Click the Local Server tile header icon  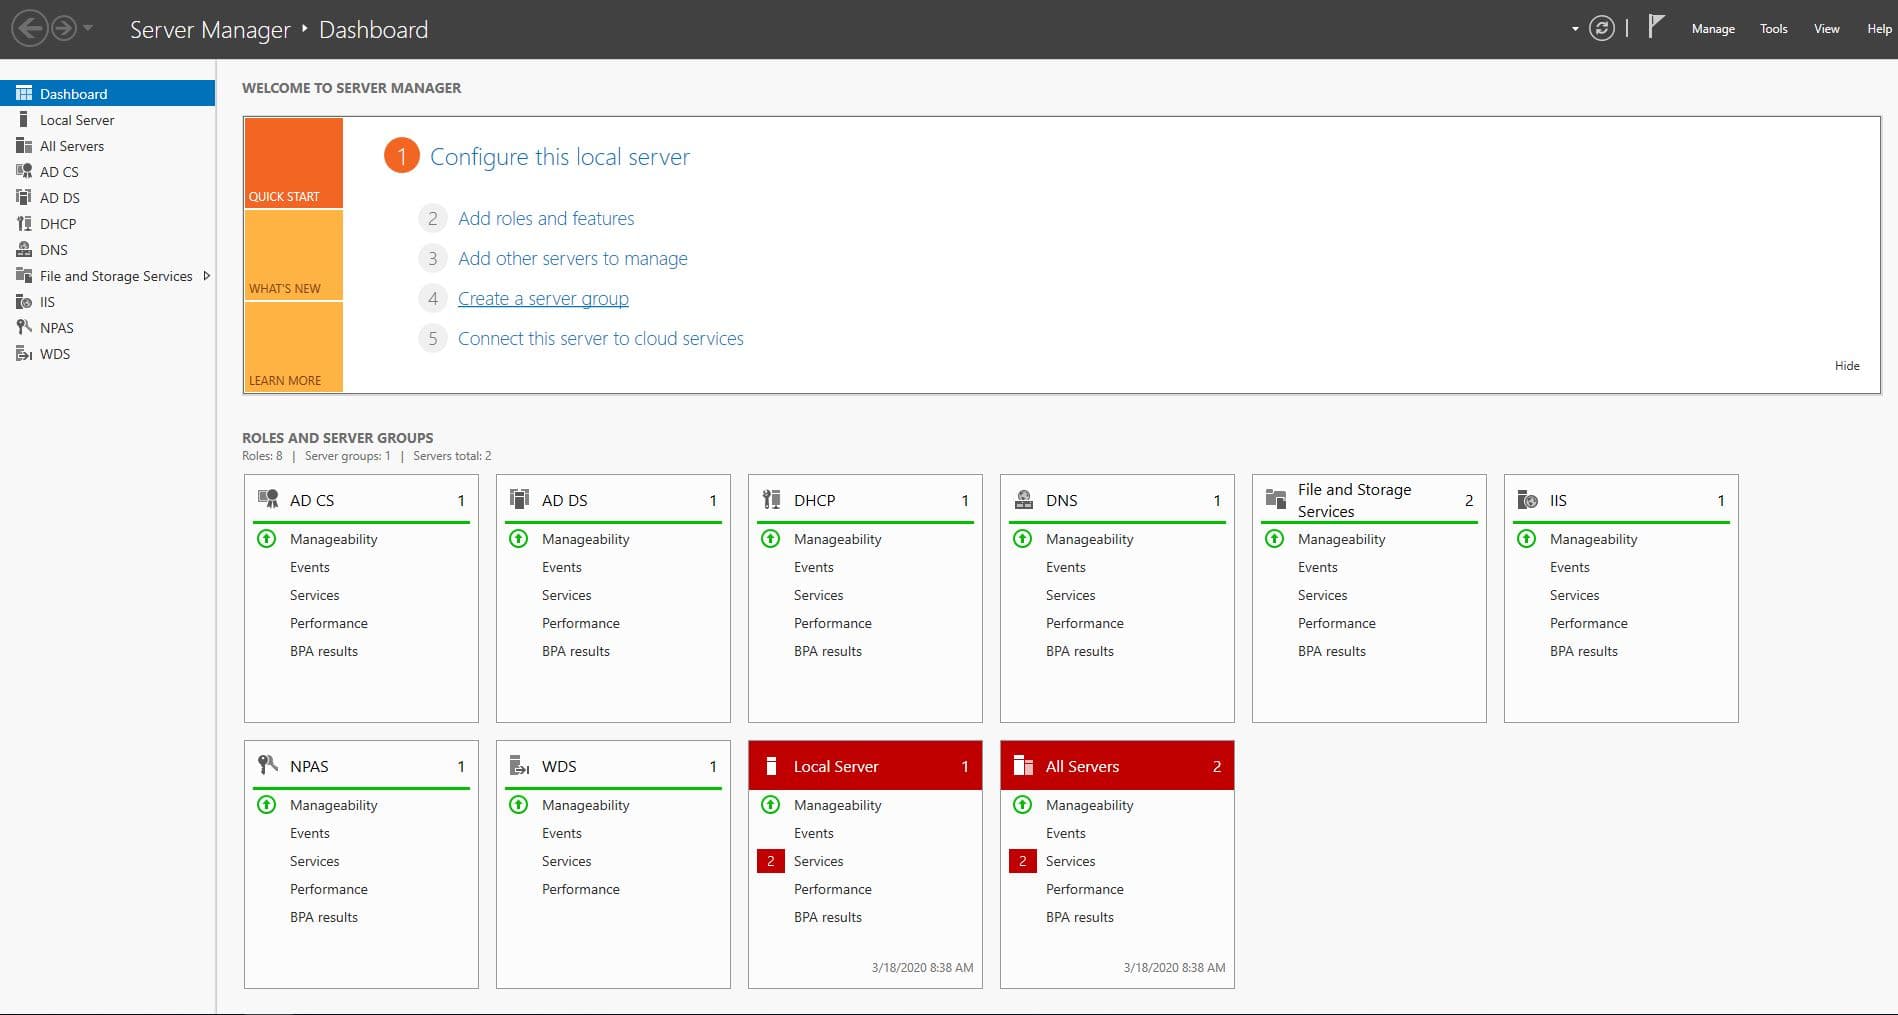[x=771, y=766]
